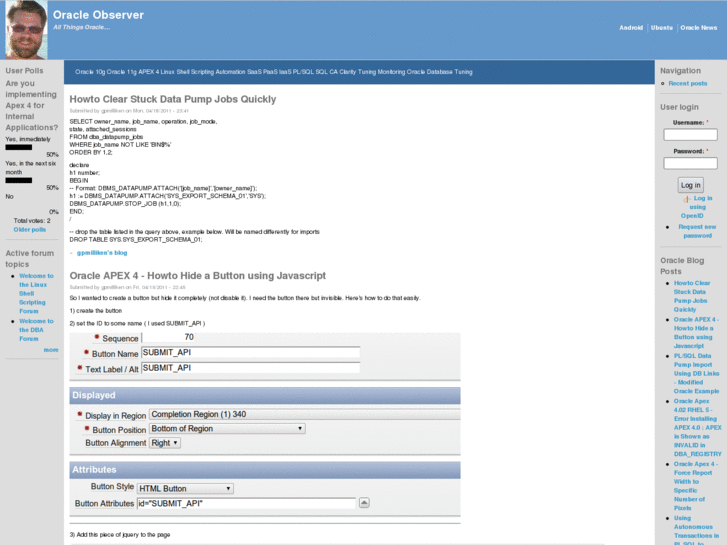The image size is (727, 545).
Task: Select the Automation tag
Action: (x=230, y=72)
